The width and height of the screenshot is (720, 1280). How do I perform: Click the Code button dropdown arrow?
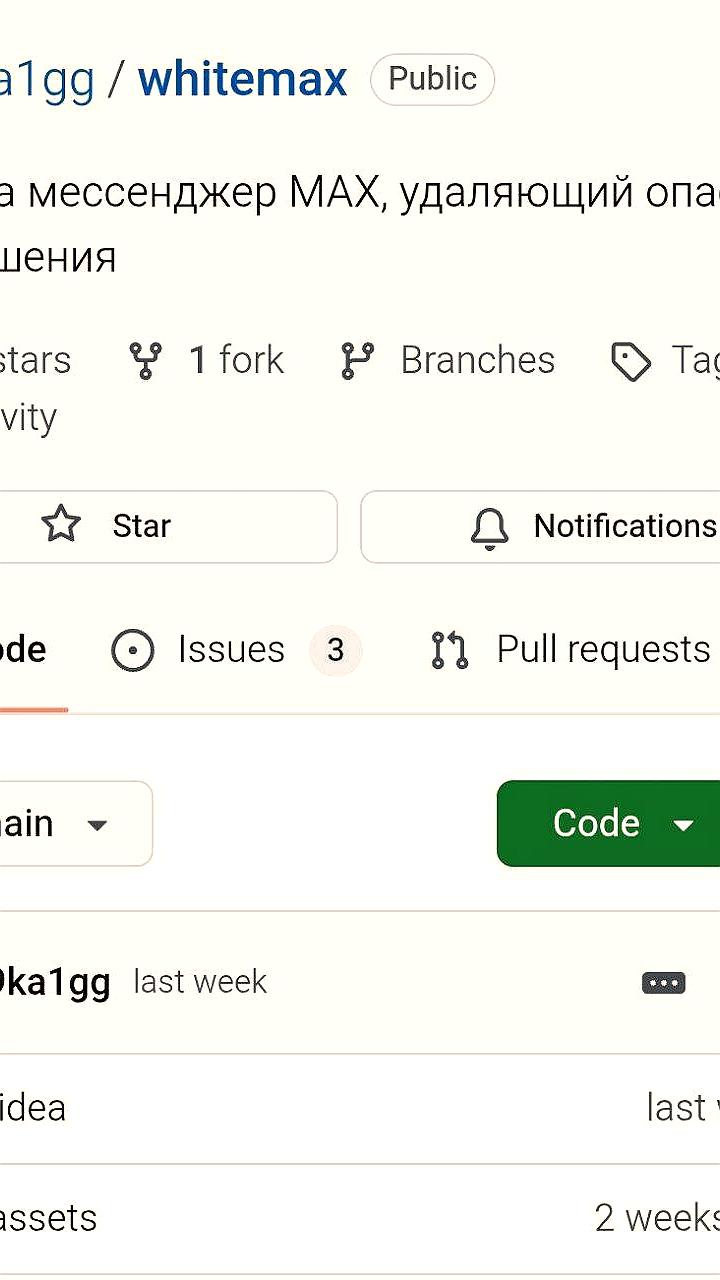click(x=684, y=825)
